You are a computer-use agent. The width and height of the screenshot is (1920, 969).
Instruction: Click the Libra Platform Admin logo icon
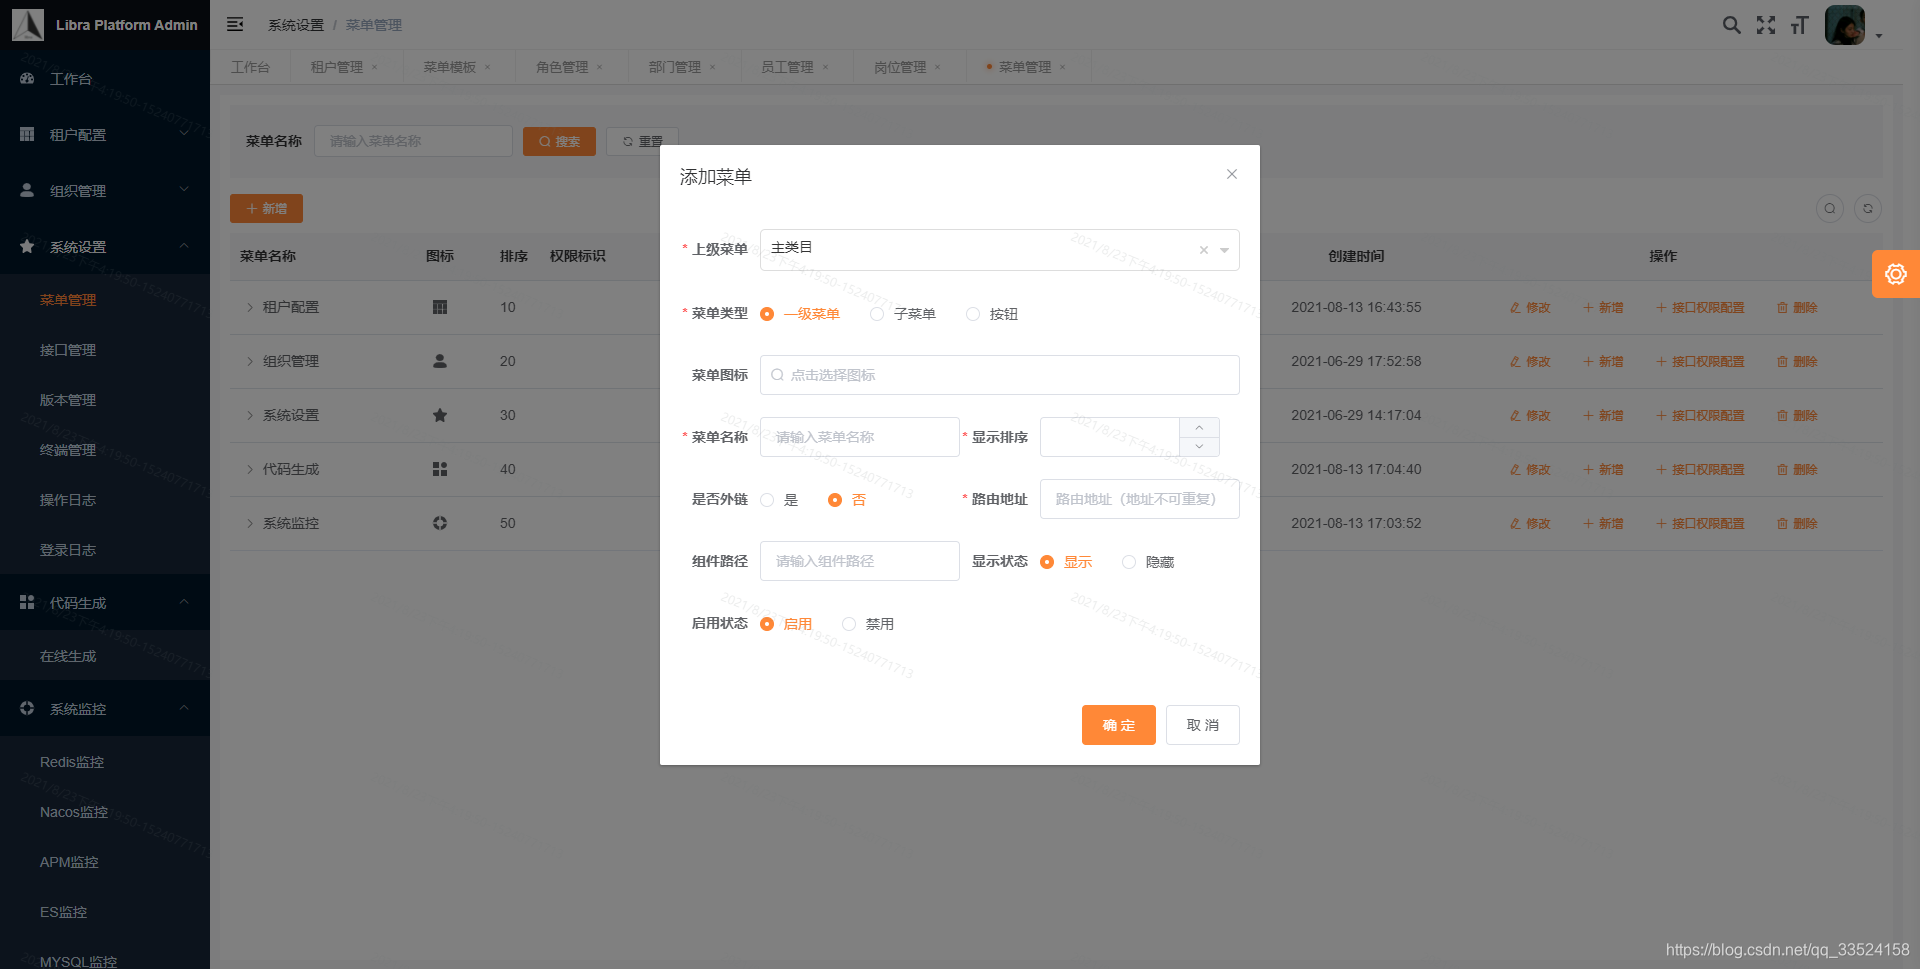[26, 24]
